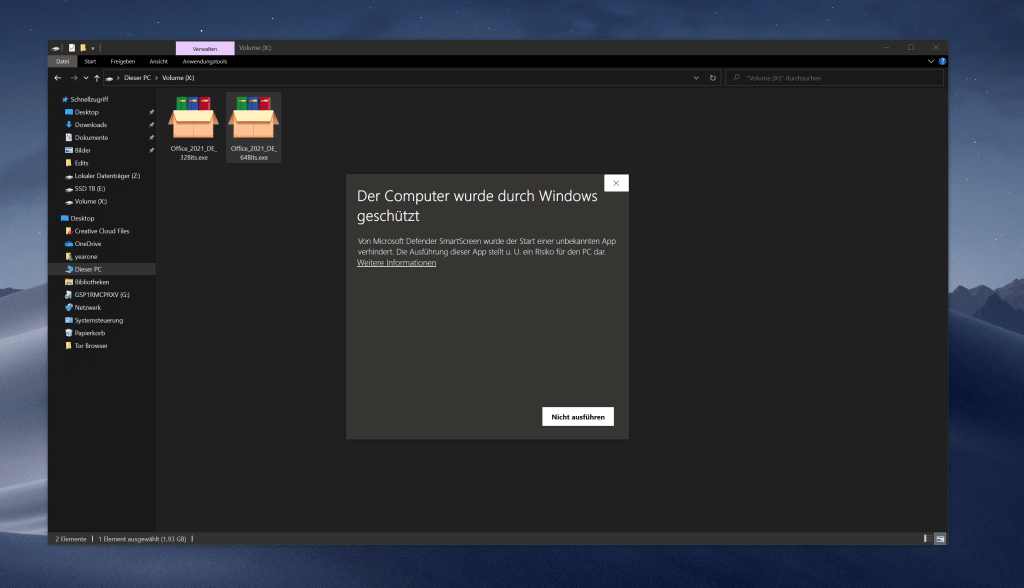Open the Anwendungstools ribbon tab
The height and width of the screenshot is (588, 1024).
pos(204,61)
